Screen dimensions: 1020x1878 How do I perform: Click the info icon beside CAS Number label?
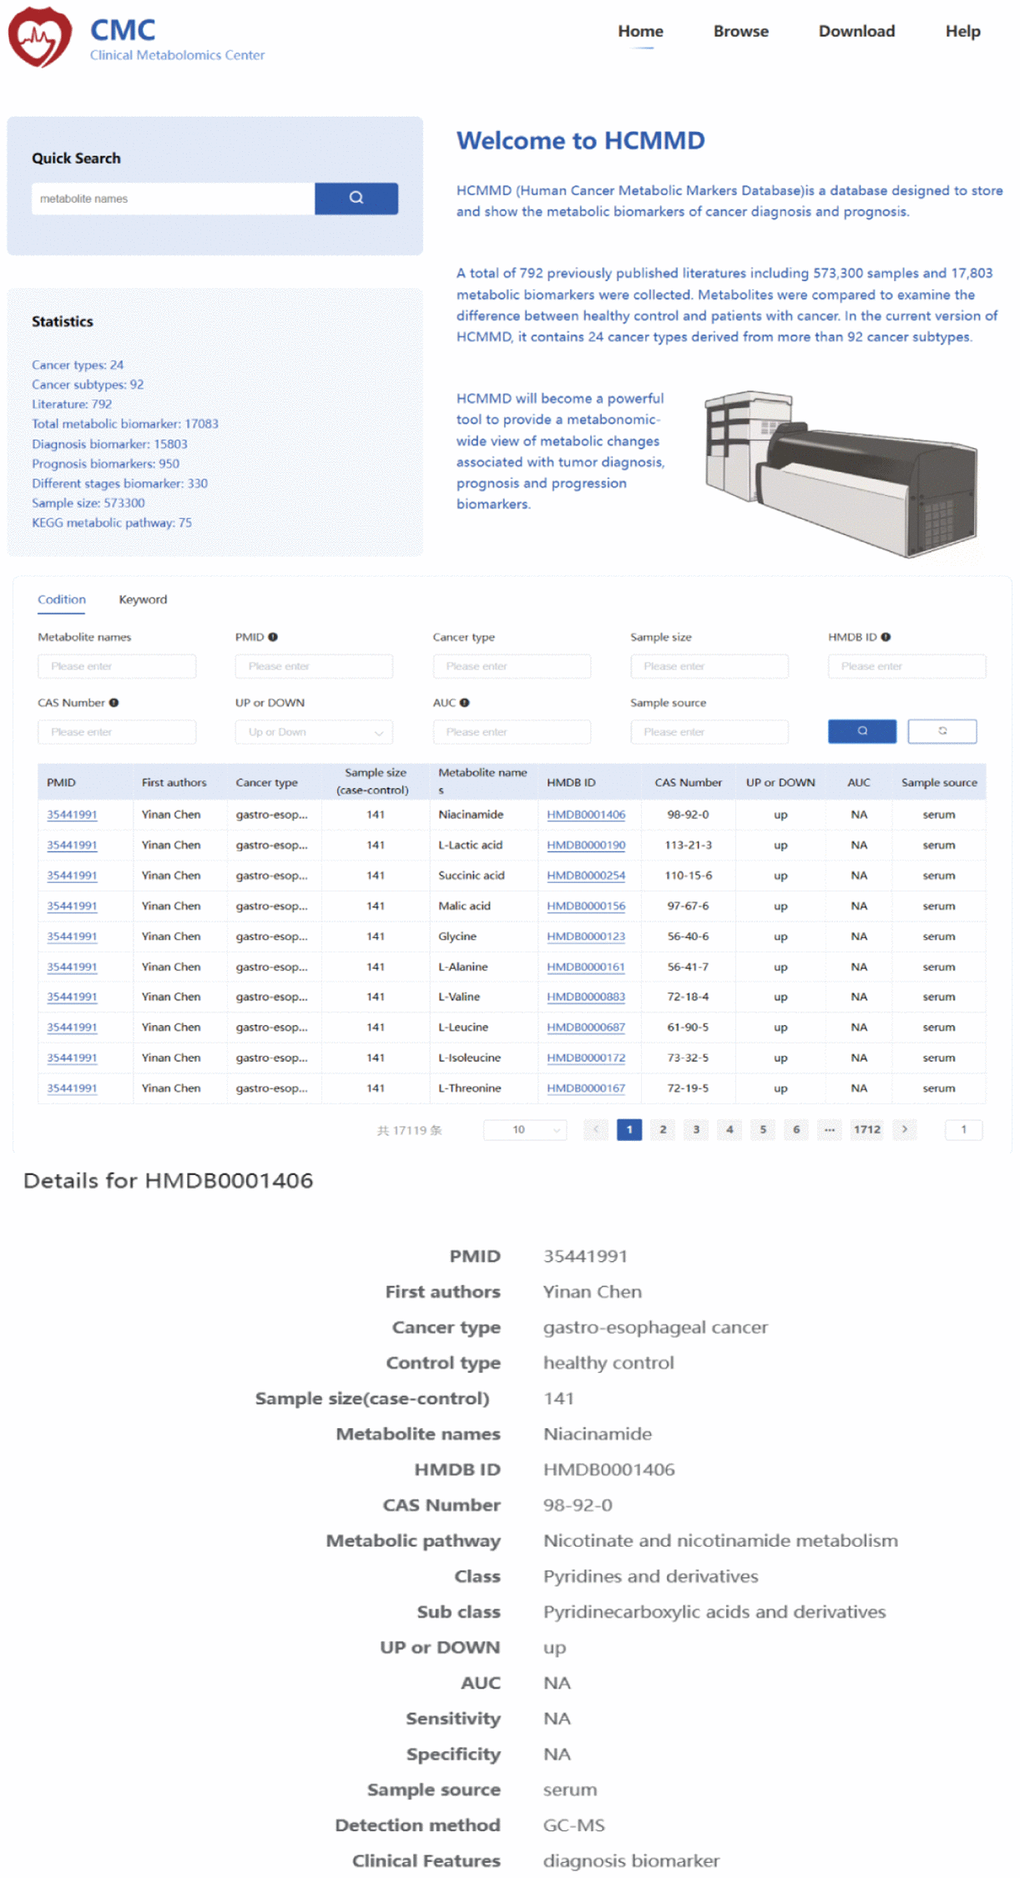114,703
